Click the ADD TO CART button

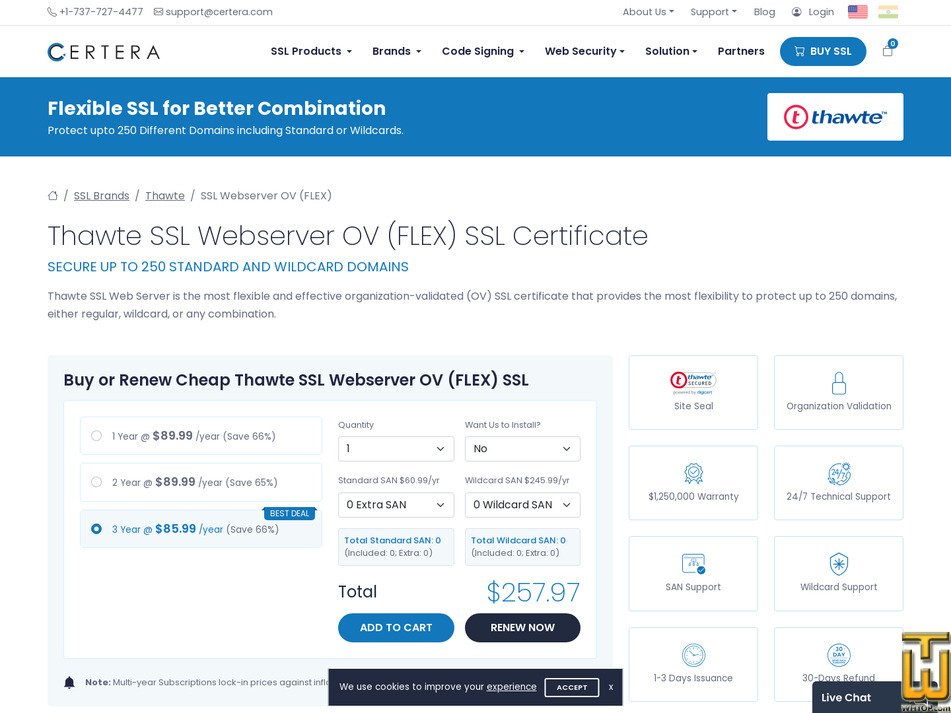click(396, 627)
